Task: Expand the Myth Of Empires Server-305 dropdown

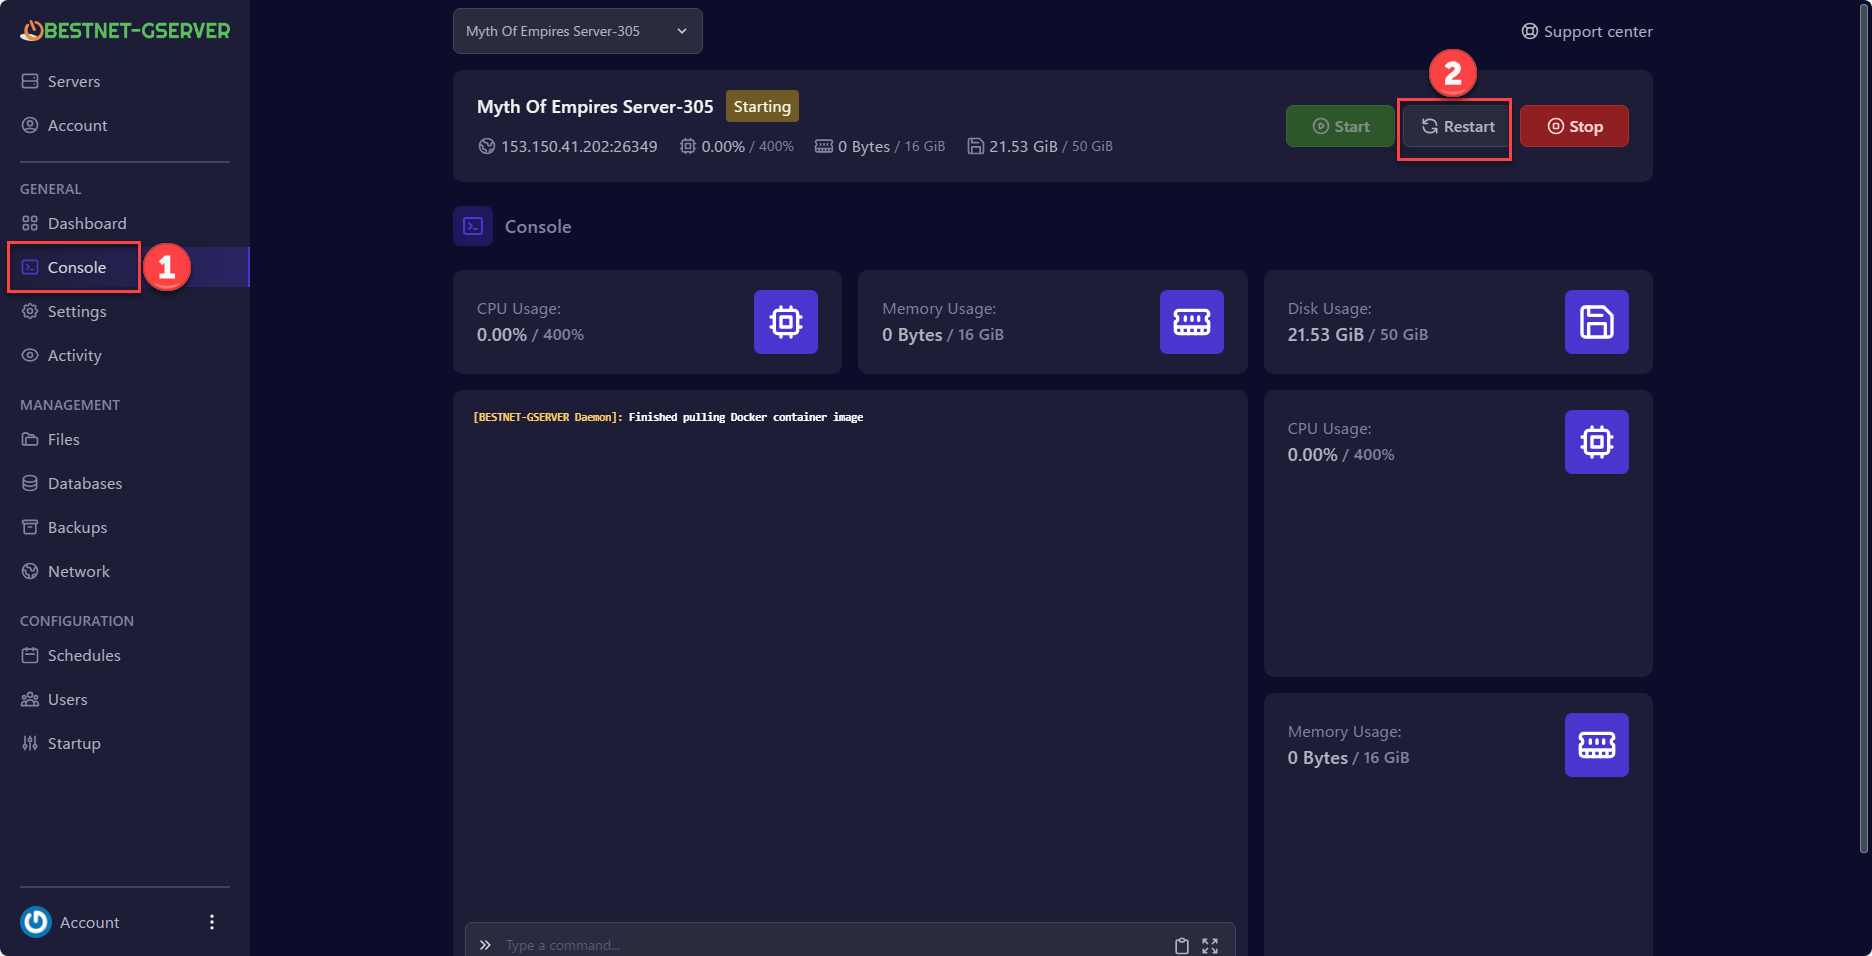Action: [577, 31]
